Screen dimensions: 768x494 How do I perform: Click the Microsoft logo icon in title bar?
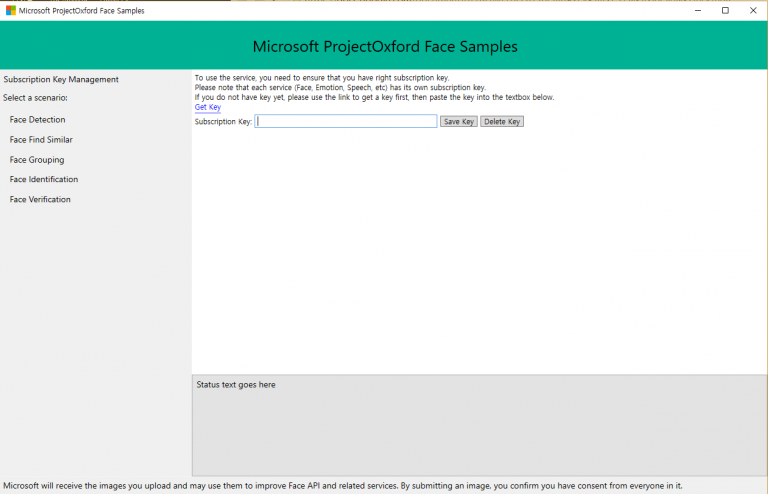pos(11,10)
